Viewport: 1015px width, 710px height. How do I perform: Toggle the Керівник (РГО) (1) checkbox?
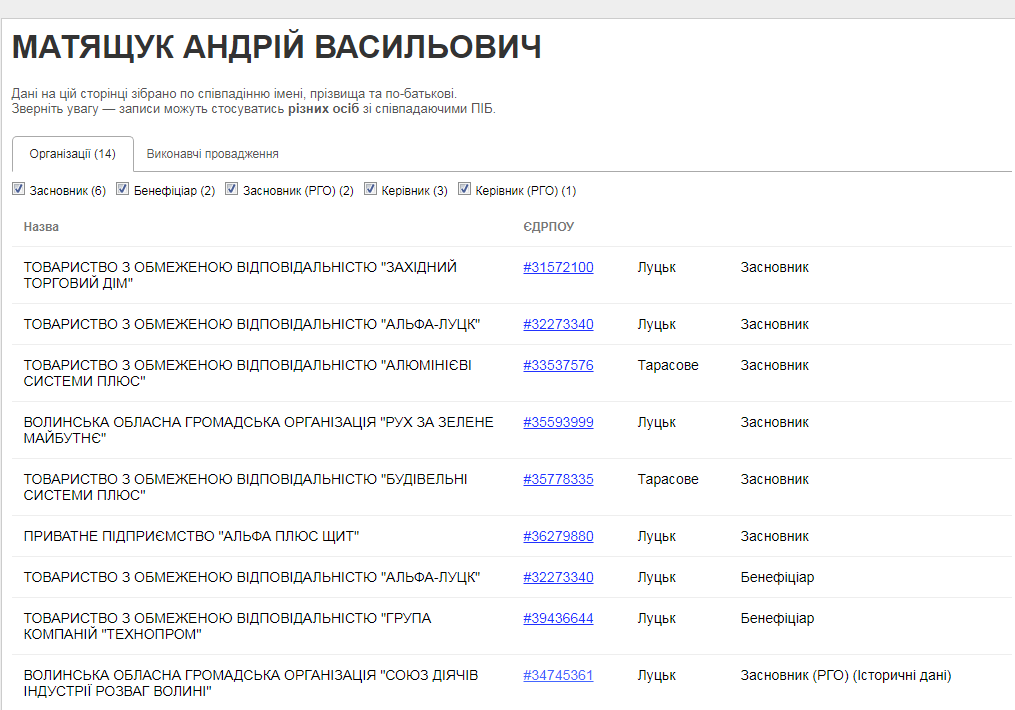465,189
